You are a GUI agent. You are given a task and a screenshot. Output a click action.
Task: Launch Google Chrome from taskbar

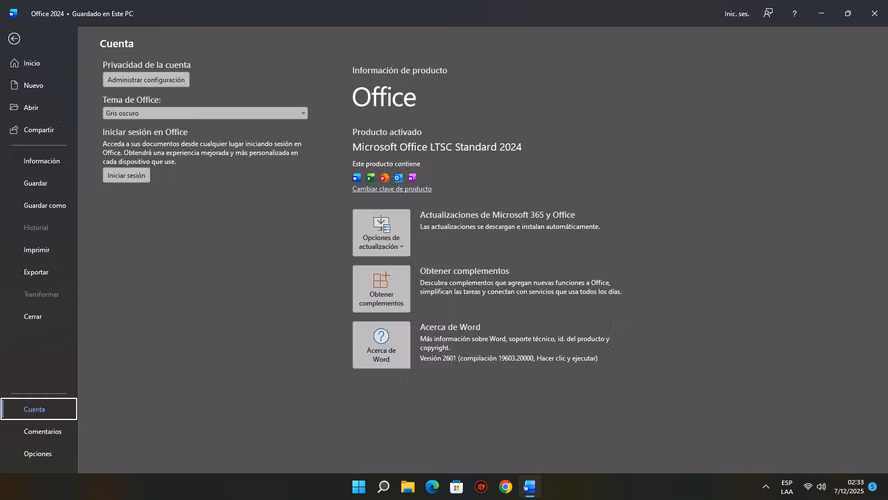tap(505, 487)
